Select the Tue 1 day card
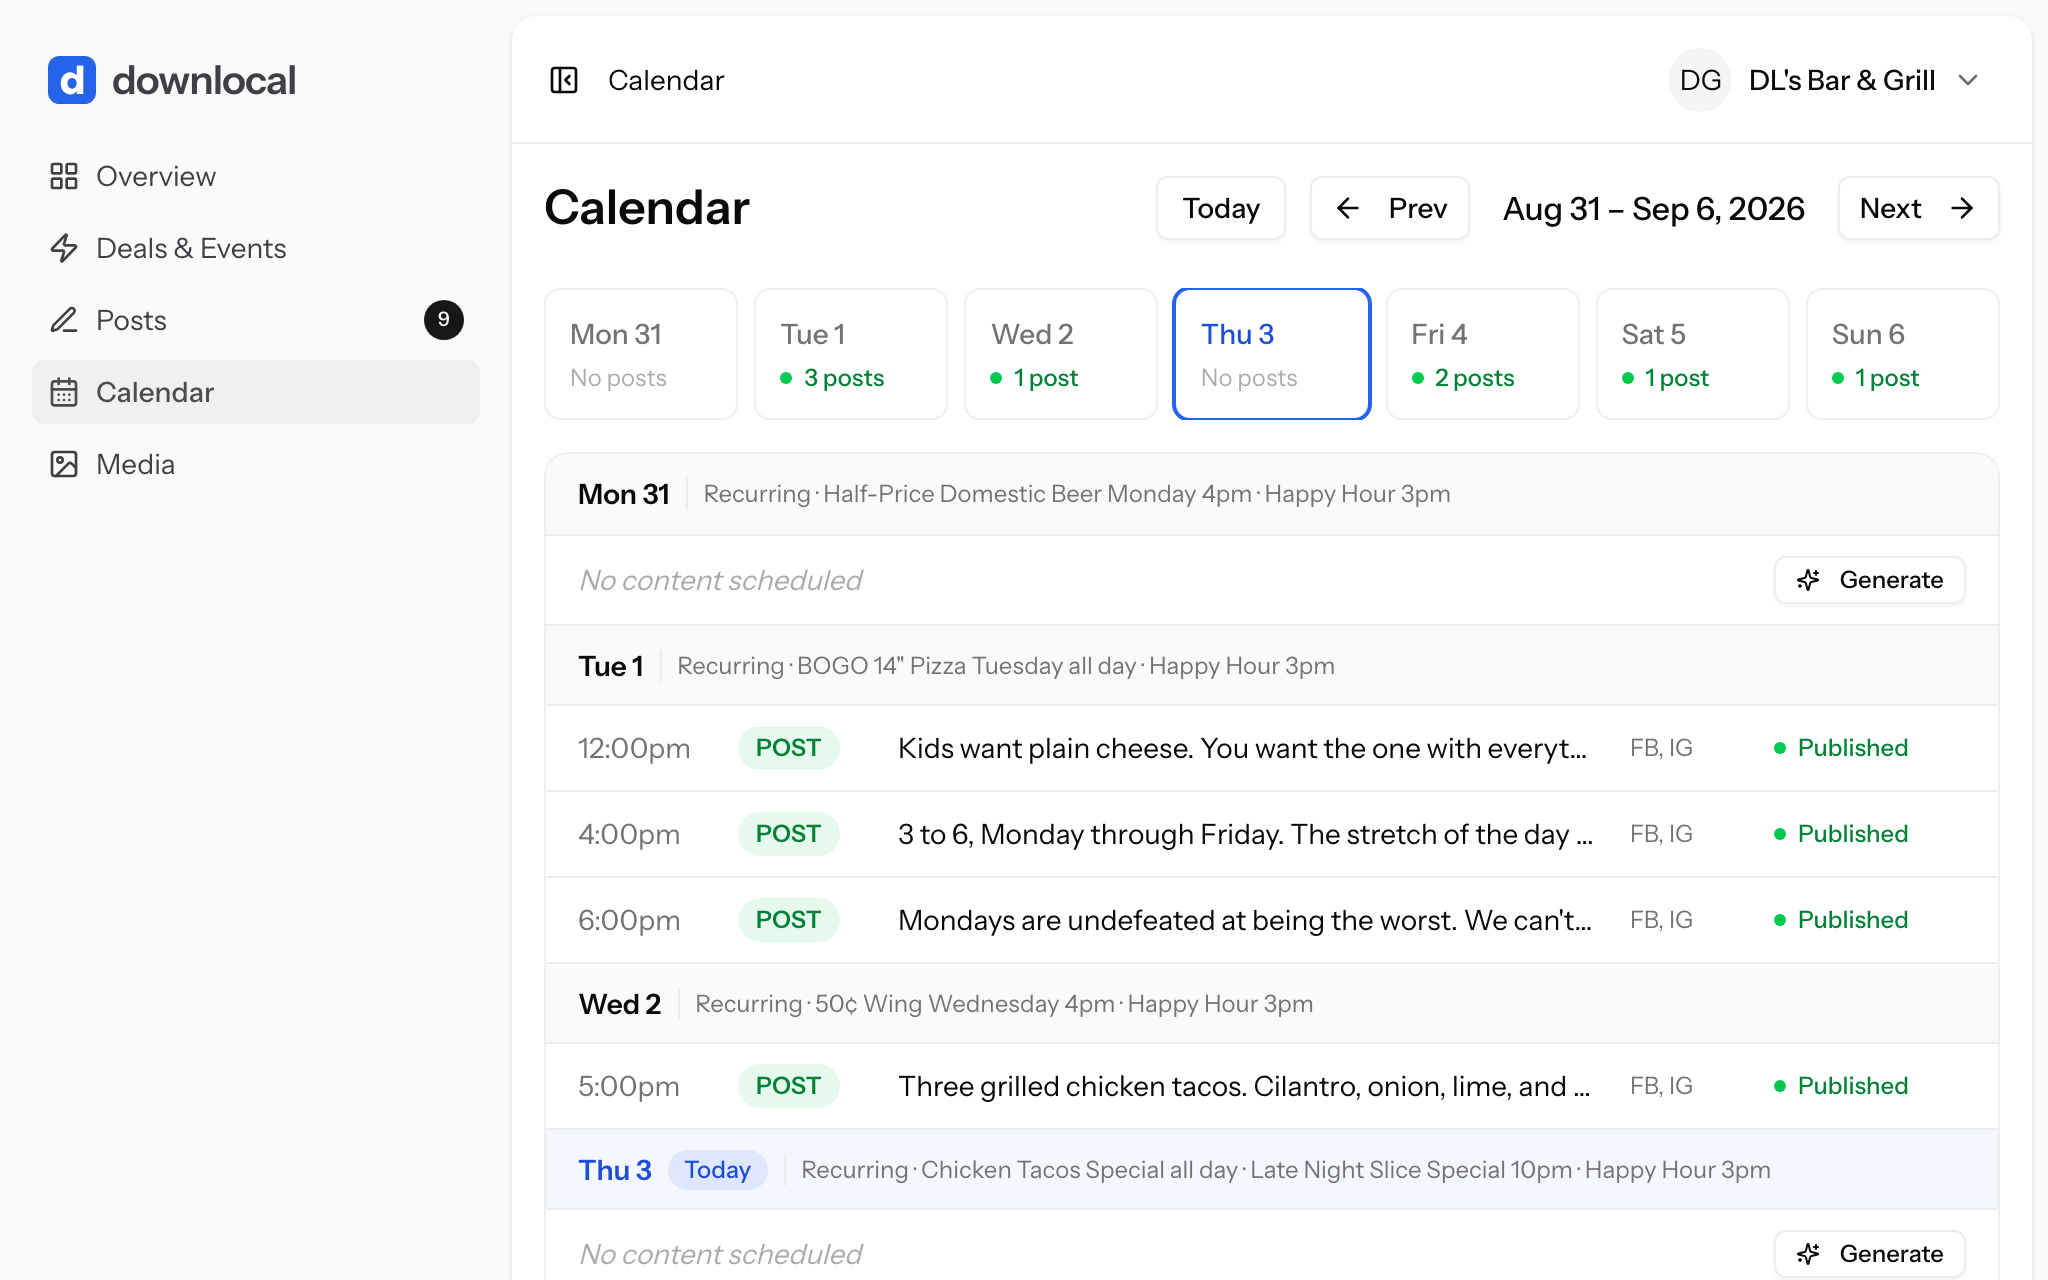This screenshot has height=1280, width=2048. (851, 354)
